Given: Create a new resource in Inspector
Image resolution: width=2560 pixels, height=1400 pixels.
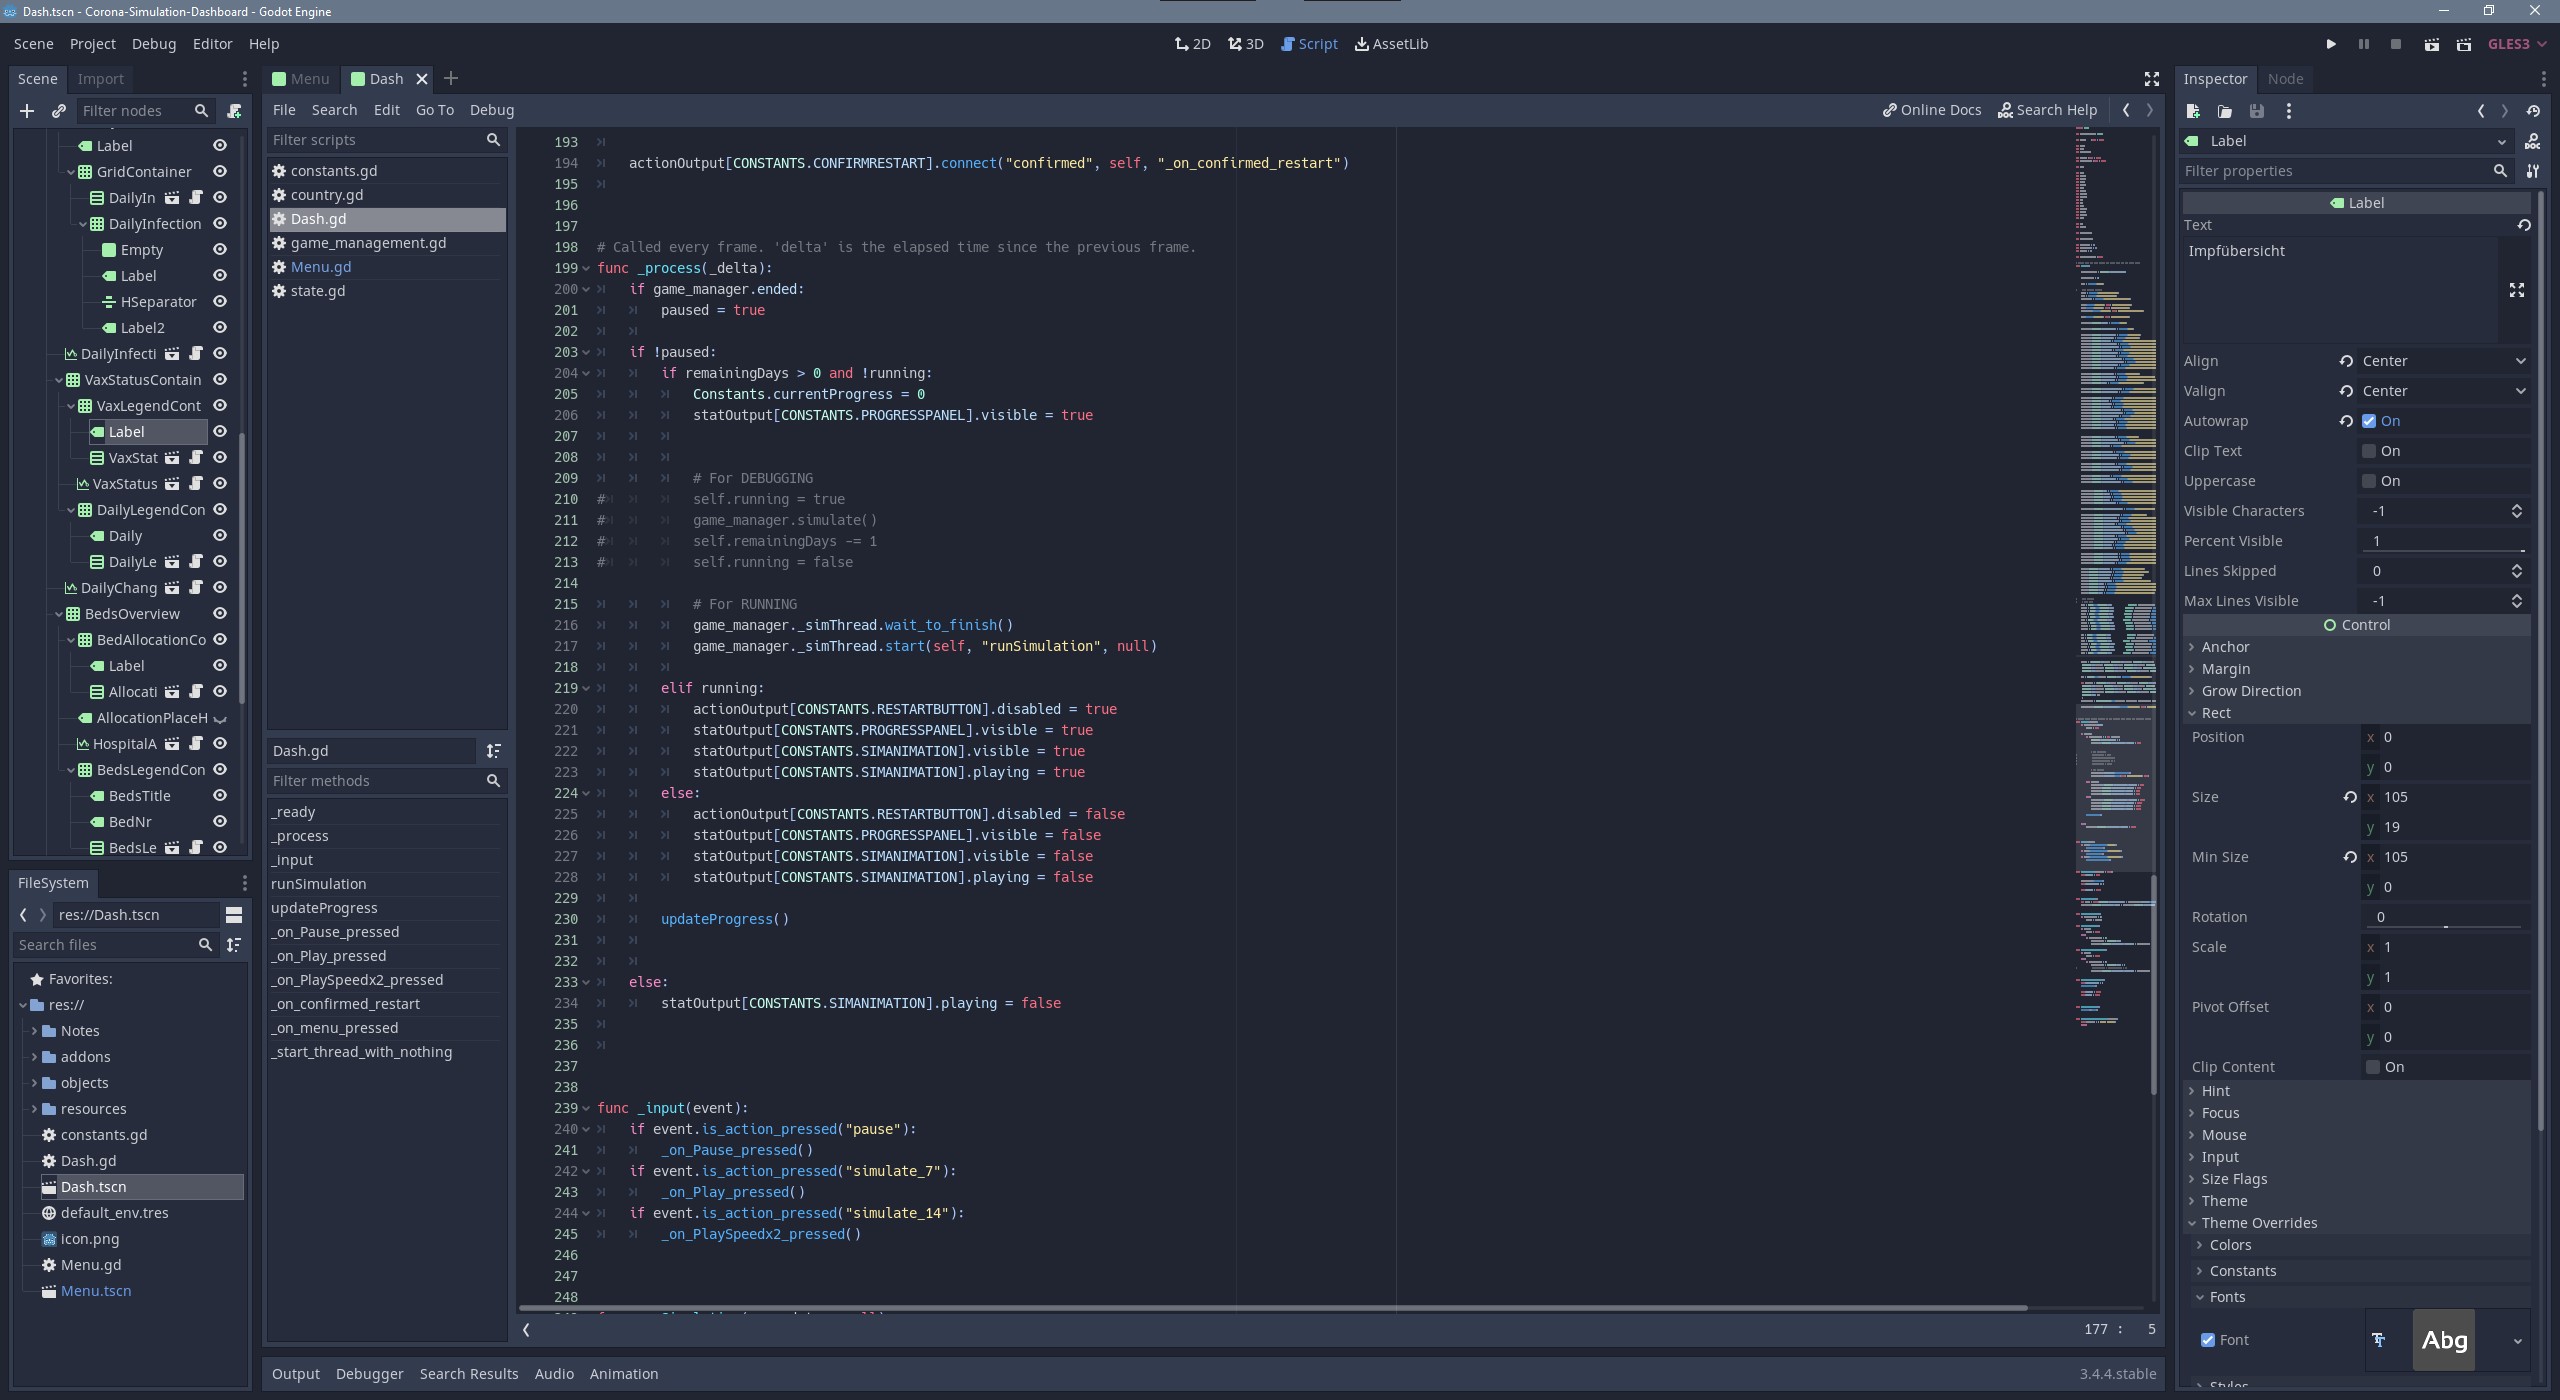Looking at the screenshot, I should pos(2193,111).
